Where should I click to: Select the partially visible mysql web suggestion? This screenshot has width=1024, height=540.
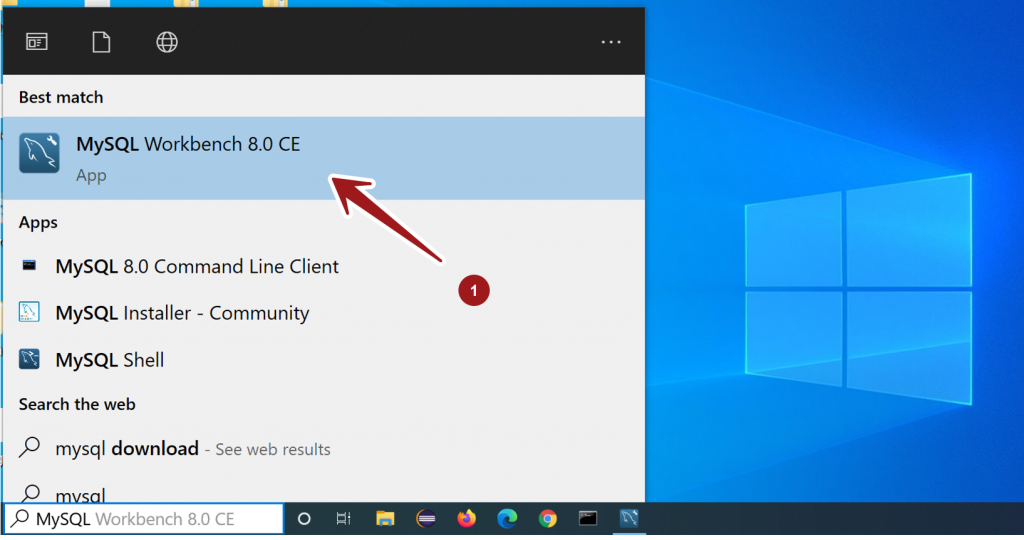[x=80, y=493]
